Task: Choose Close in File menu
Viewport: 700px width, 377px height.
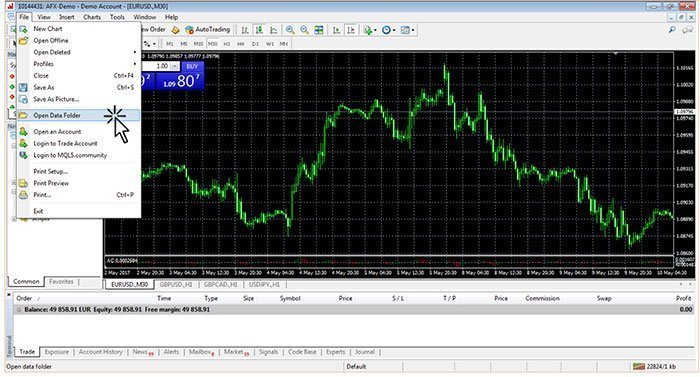Action: click(x=79, y=75)
